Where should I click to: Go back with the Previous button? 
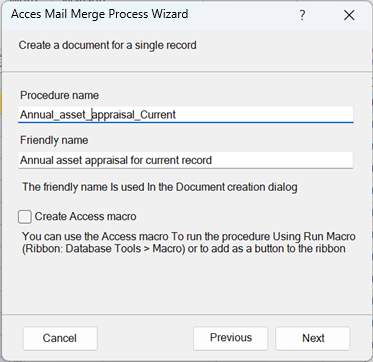[231, 338]
